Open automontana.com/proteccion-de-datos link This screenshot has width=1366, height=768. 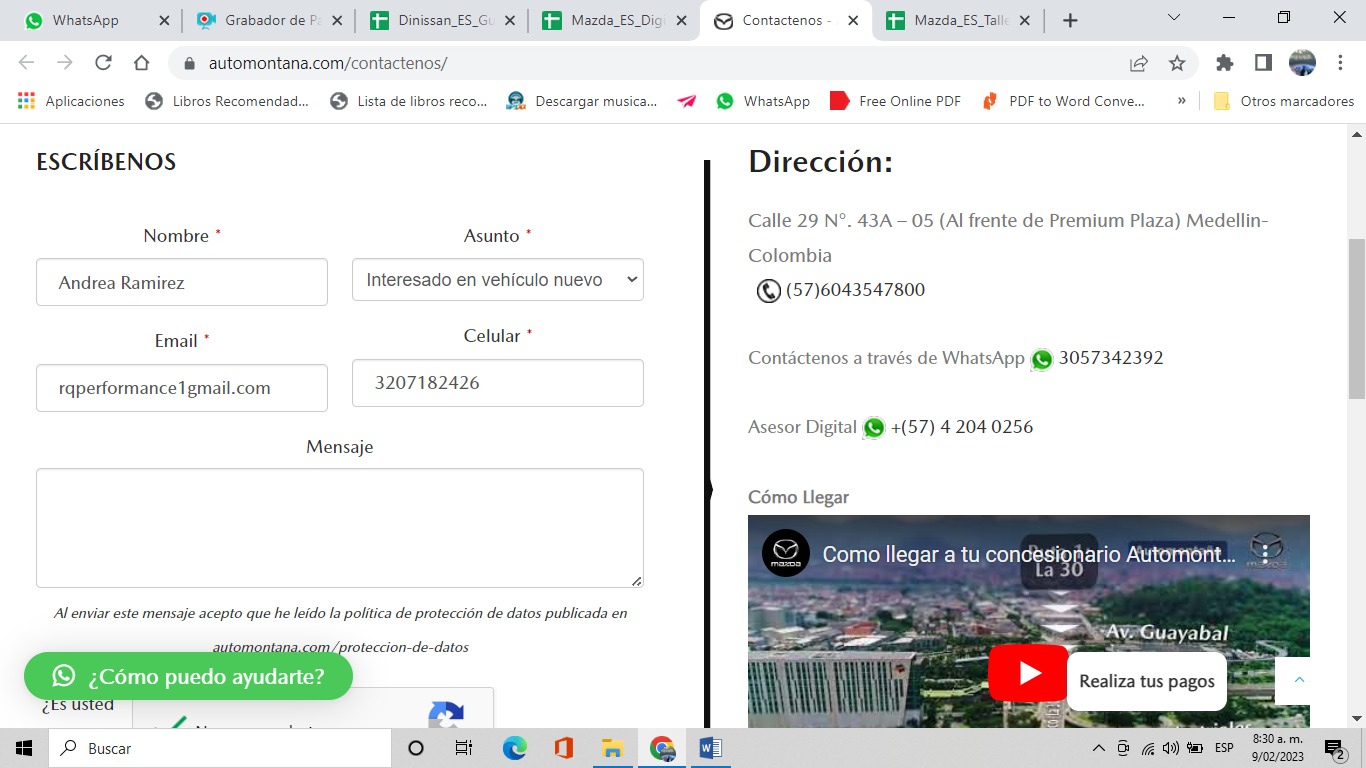(x=340, y=647)
